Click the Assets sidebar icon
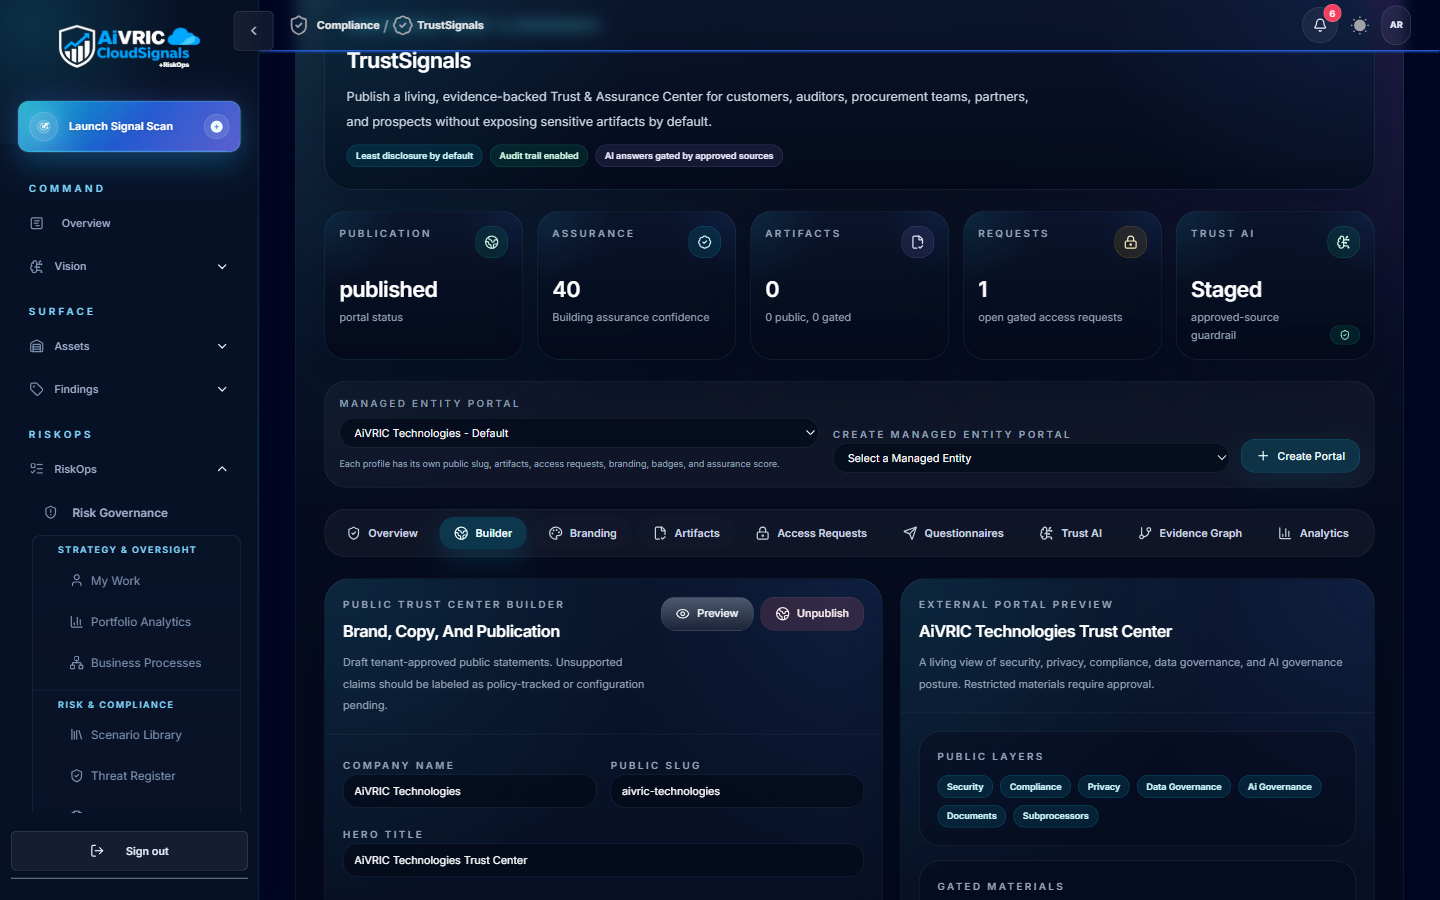This screenshot has height=900, width=1440. 37,346
